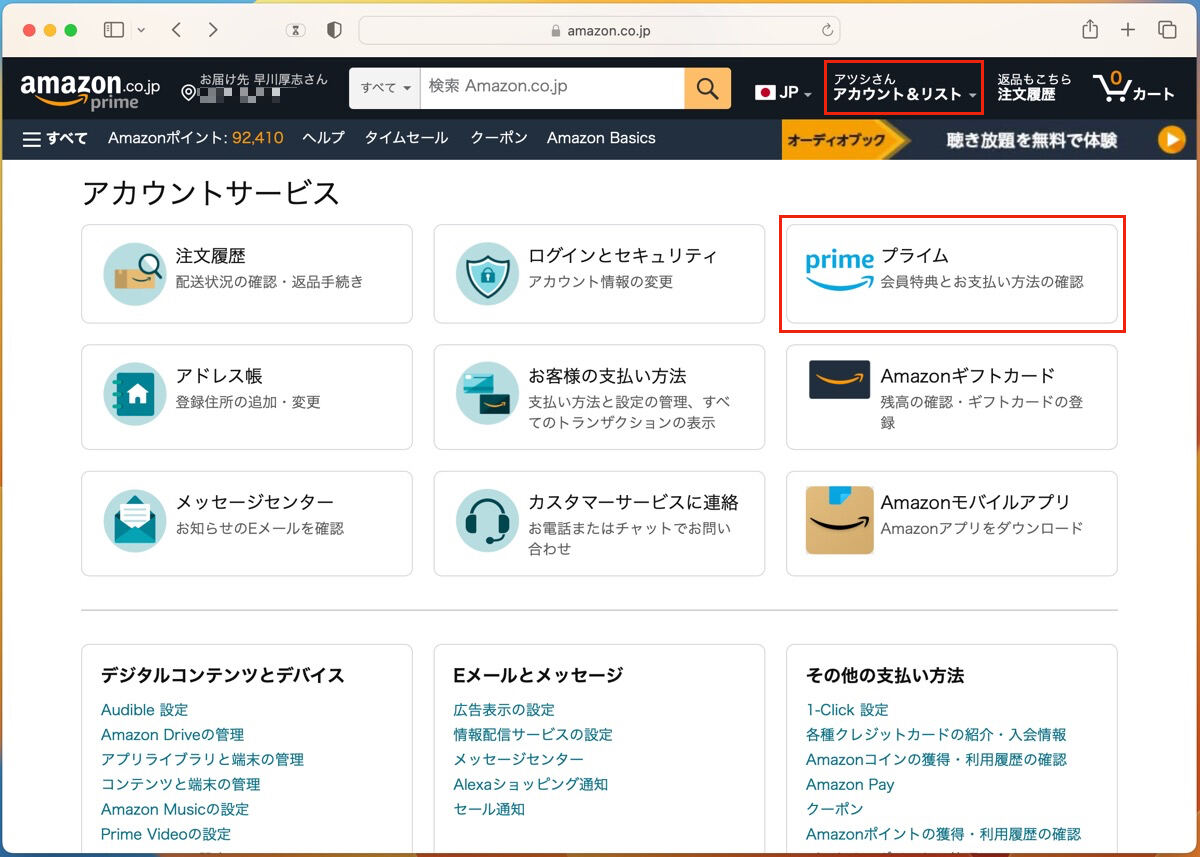1200x857 pixels.
Task: Open 1-Click 設定 link
Action: (x=847, y=710)
